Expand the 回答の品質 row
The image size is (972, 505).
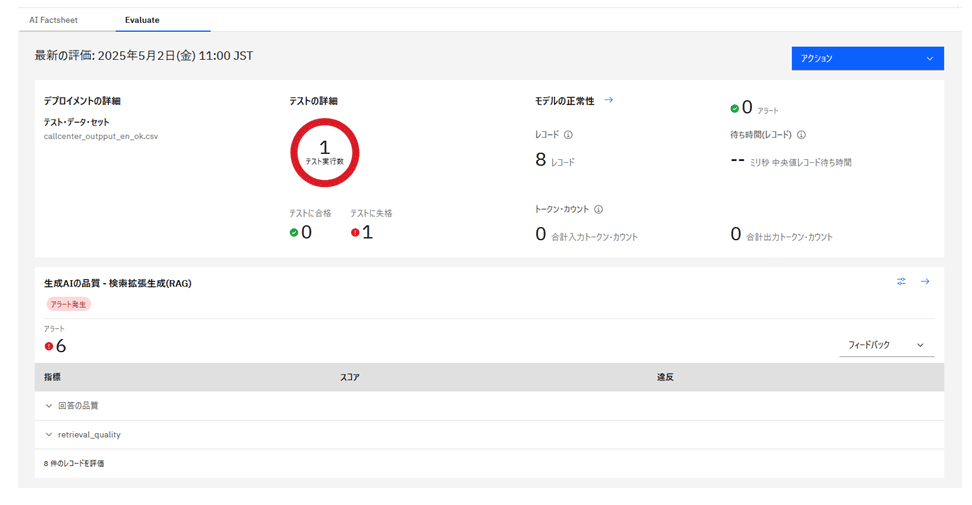[49, 406]
